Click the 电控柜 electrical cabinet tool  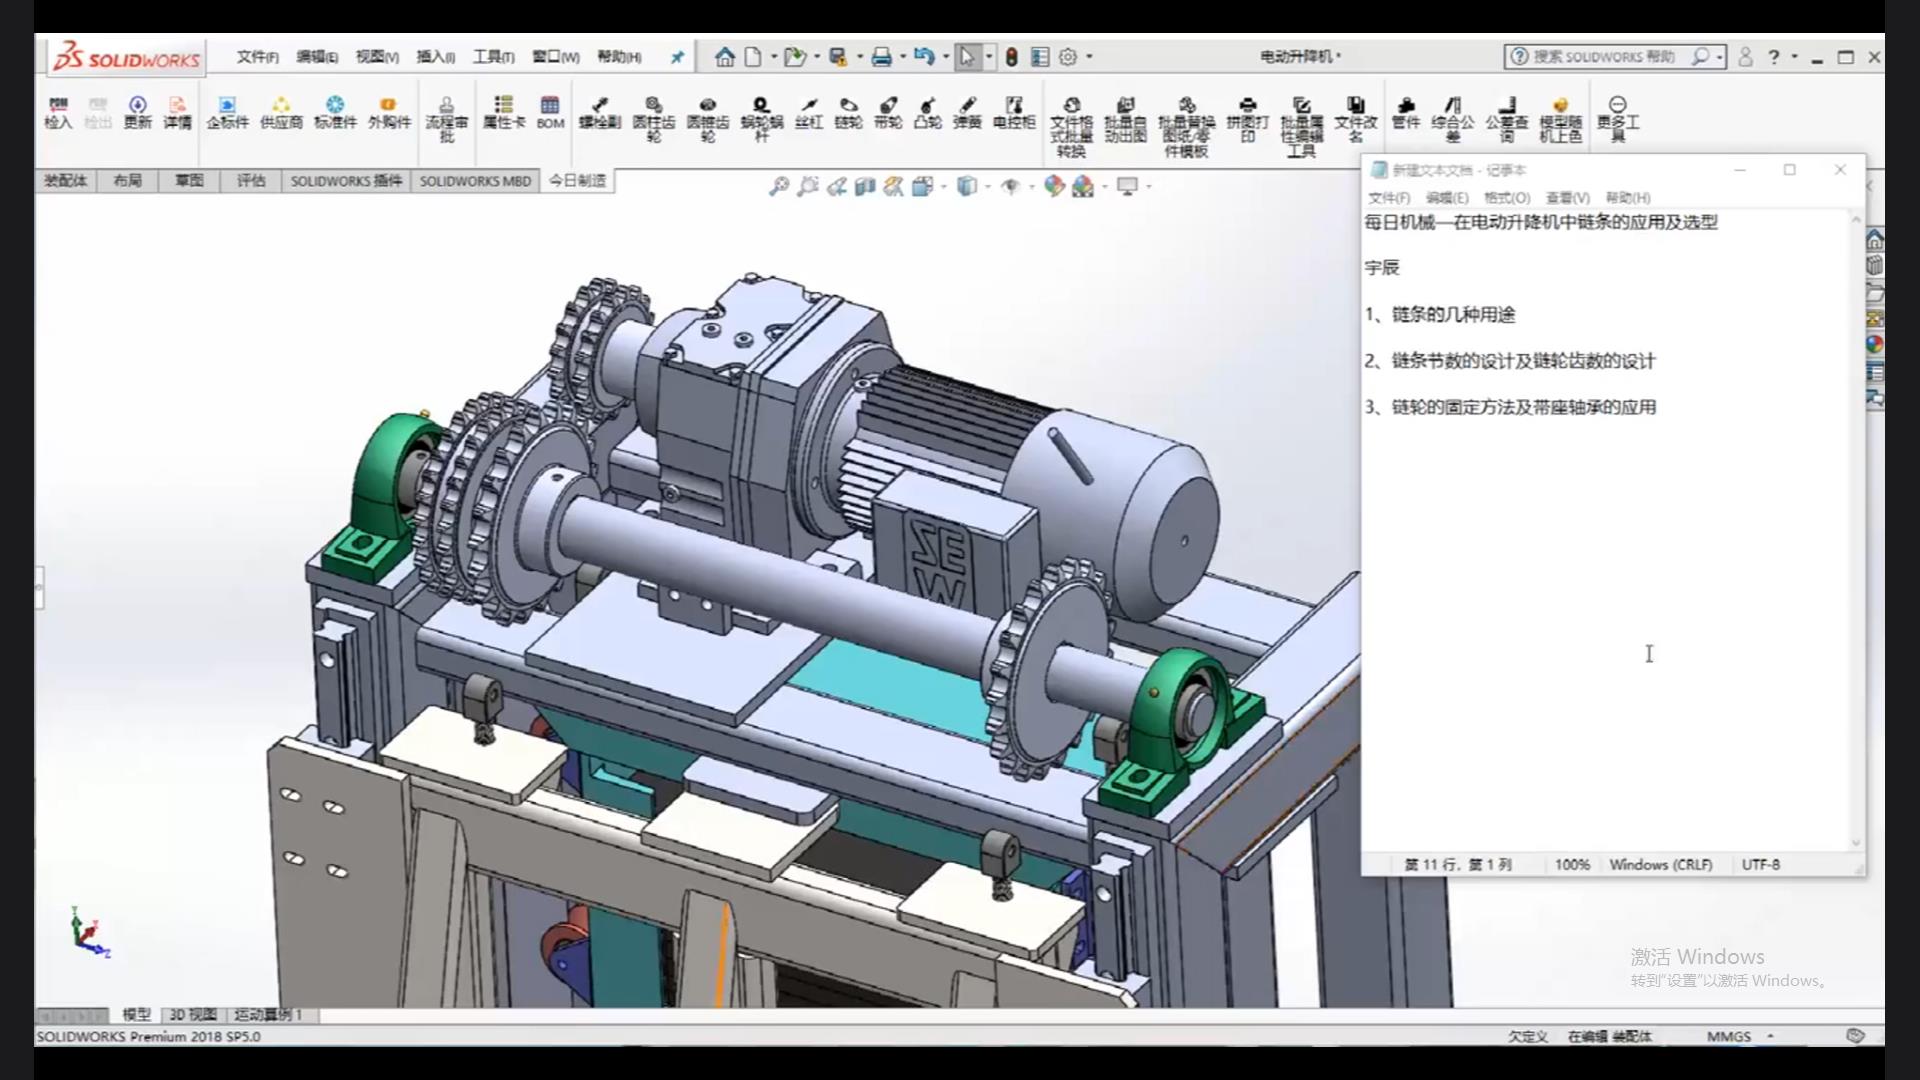click(x=1014, y=113)
